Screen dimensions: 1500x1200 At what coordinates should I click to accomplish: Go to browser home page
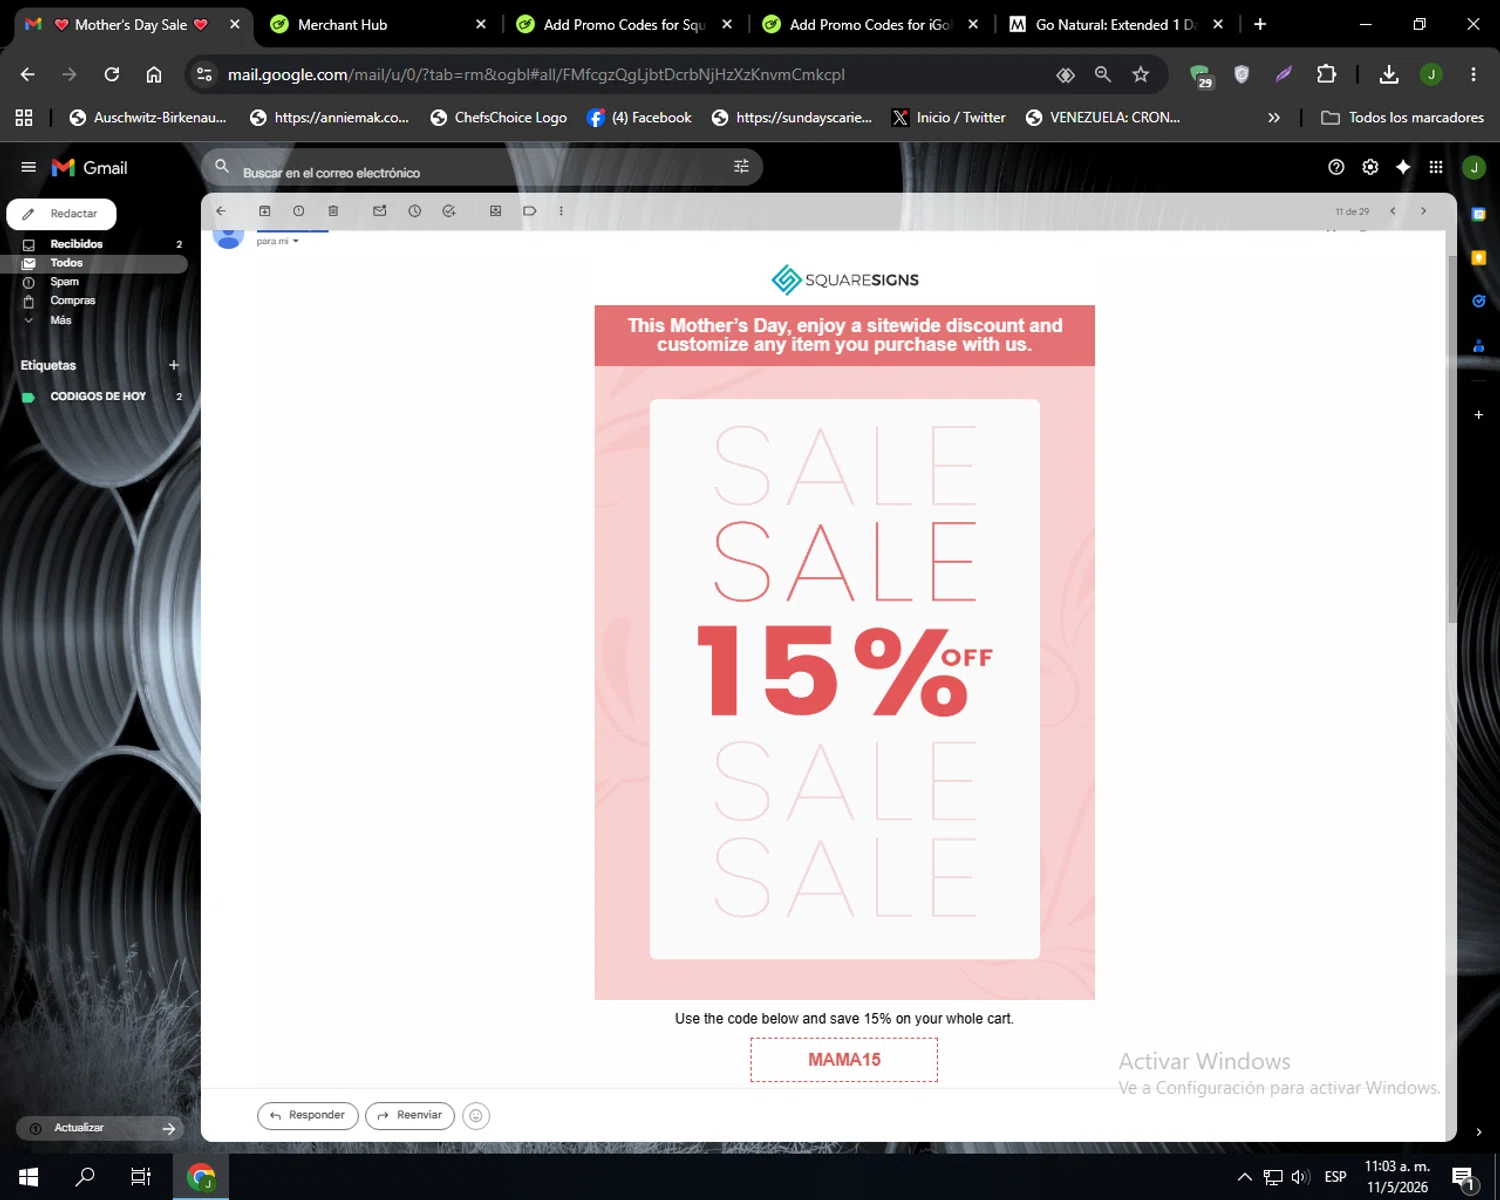pyautogui.click(x=154, y=74)
